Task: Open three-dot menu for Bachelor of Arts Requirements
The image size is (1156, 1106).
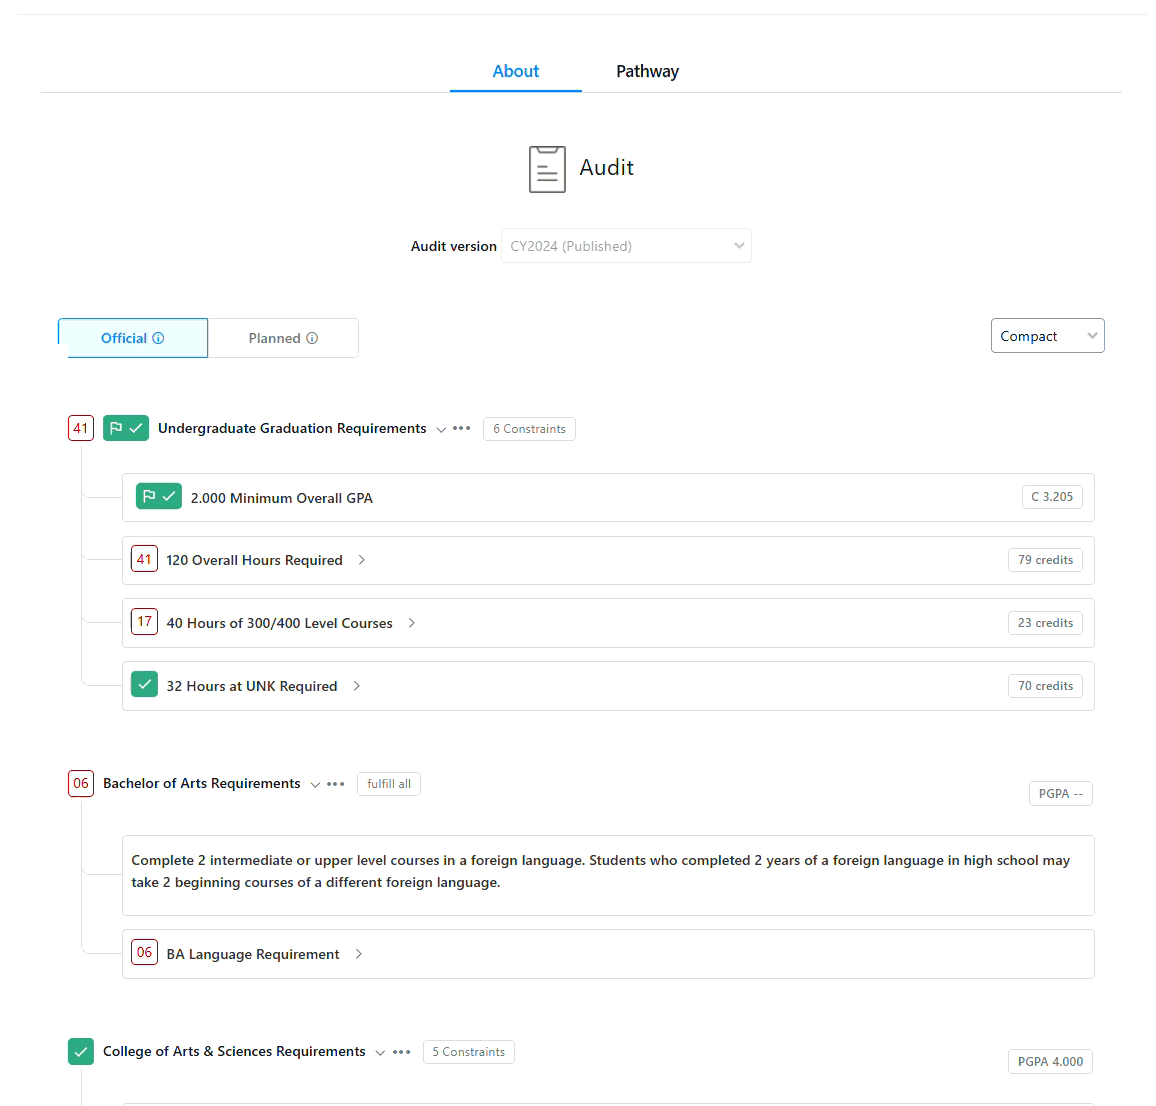Action: (335, 784)
